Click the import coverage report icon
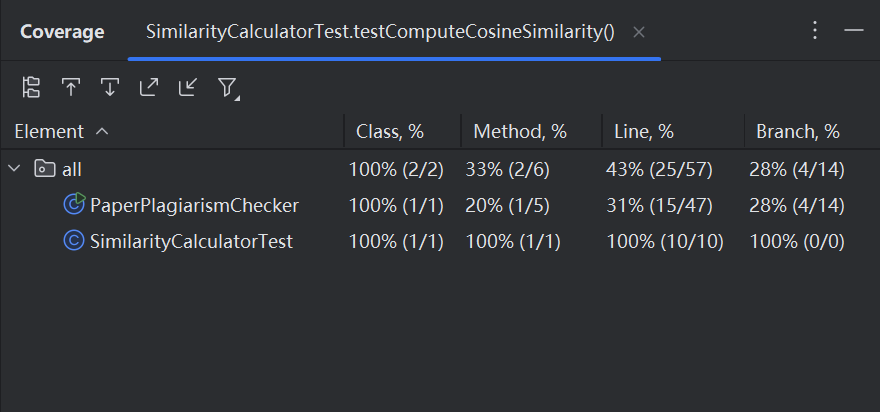This screenshot has width=880, height=412. pyautogui.click(x=187, y=87)
